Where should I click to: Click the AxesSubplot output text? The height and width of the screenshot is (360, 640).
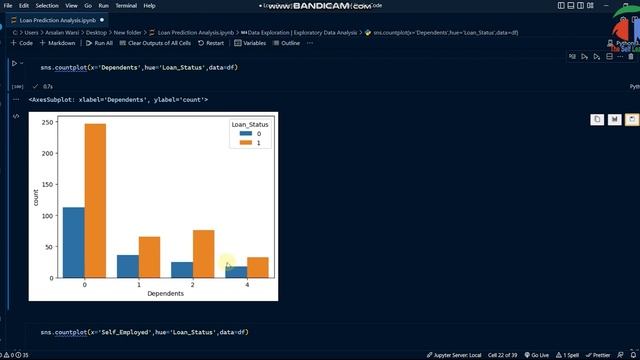[118, 100]
